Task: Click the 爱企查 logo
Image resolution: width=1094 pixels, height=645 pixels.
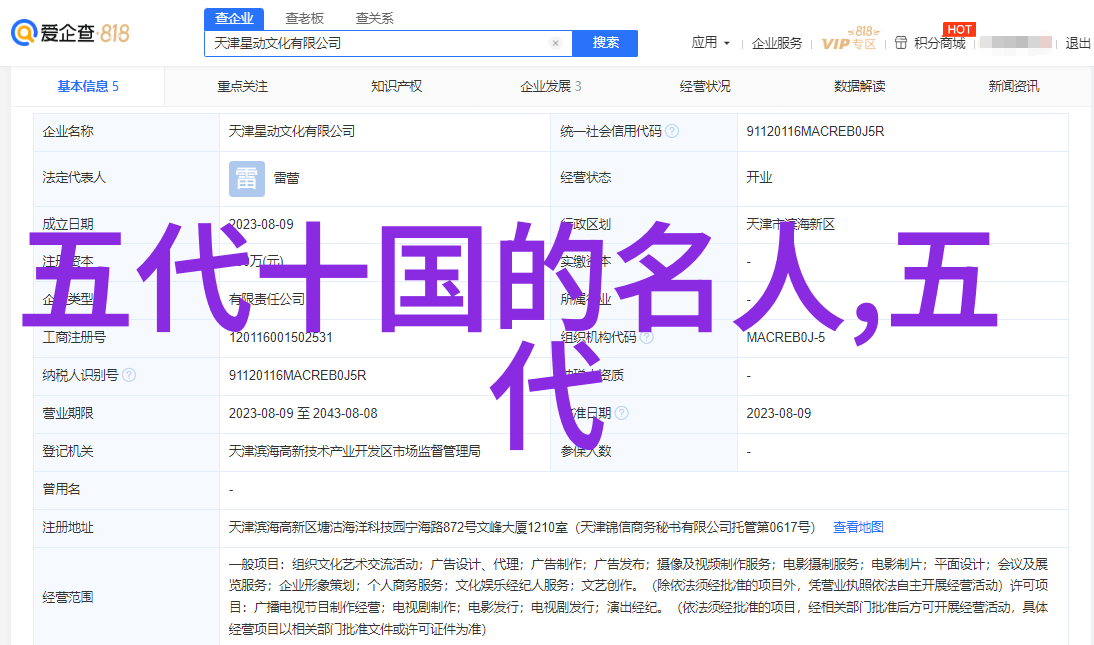Action: pos(70,32)
